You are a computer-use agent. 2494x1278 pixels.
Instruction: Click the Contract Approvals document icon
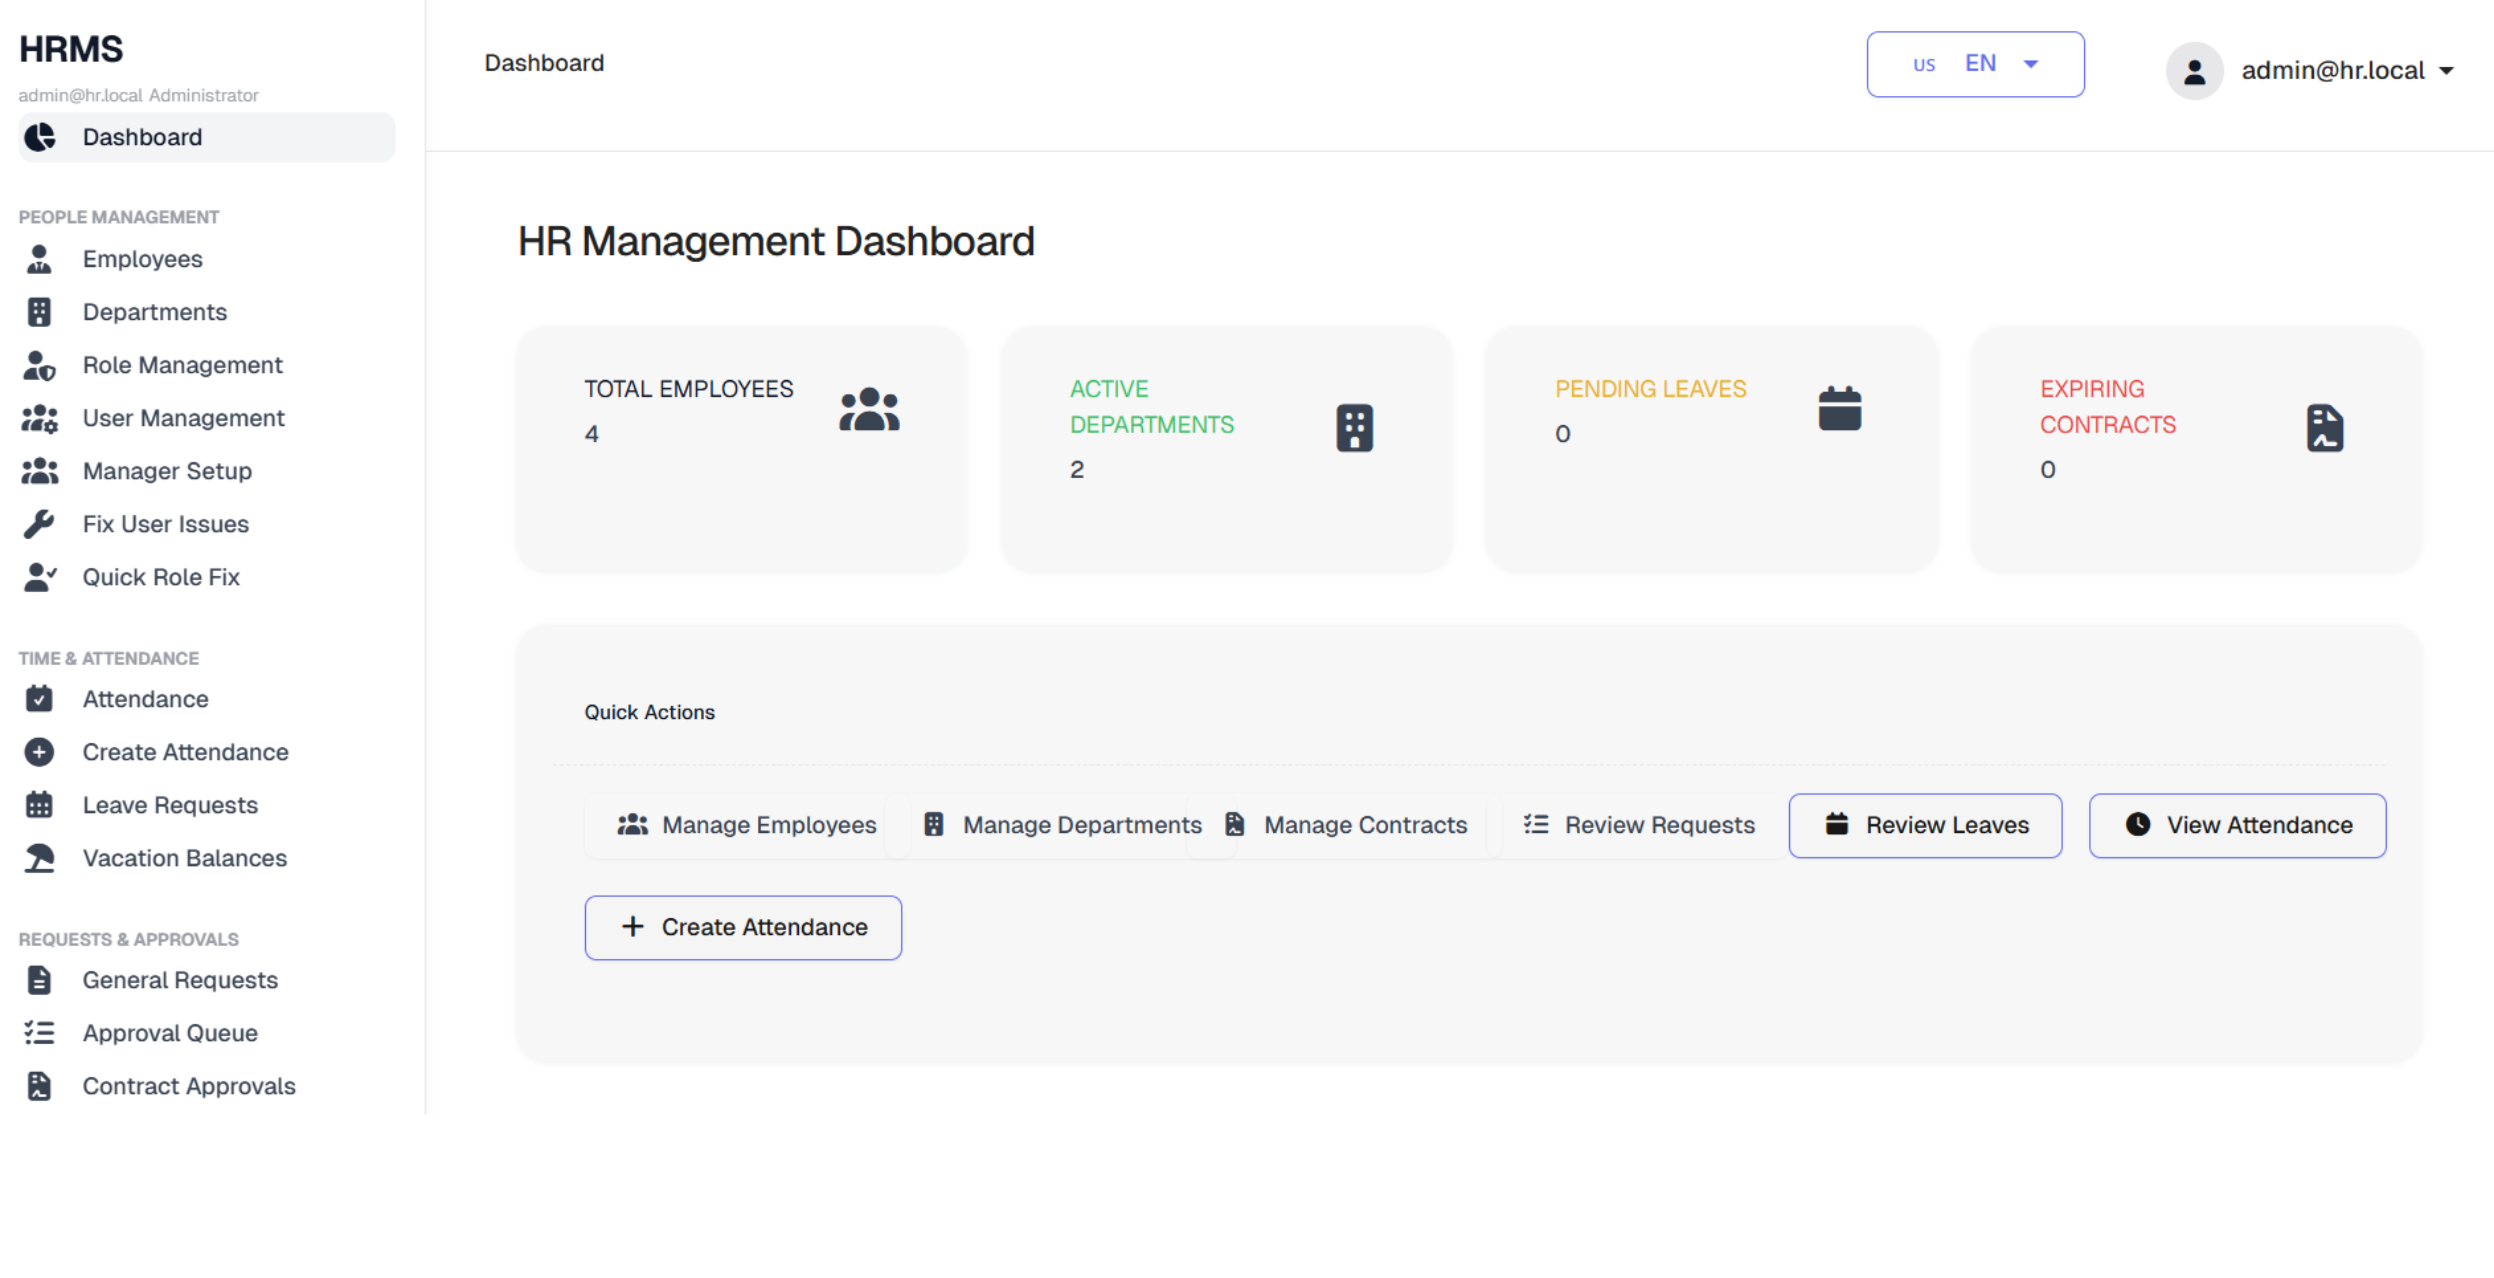(x=39, y=1086)
